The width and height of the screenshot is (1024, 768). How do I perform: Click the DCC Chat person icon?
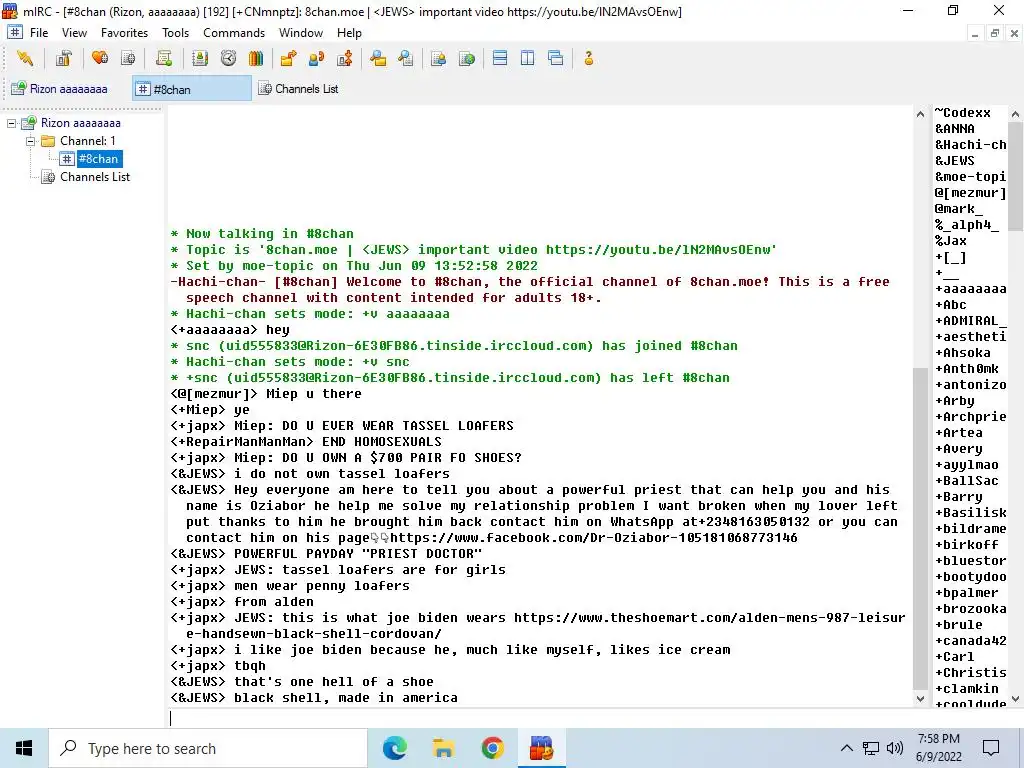tap(316, 59)
